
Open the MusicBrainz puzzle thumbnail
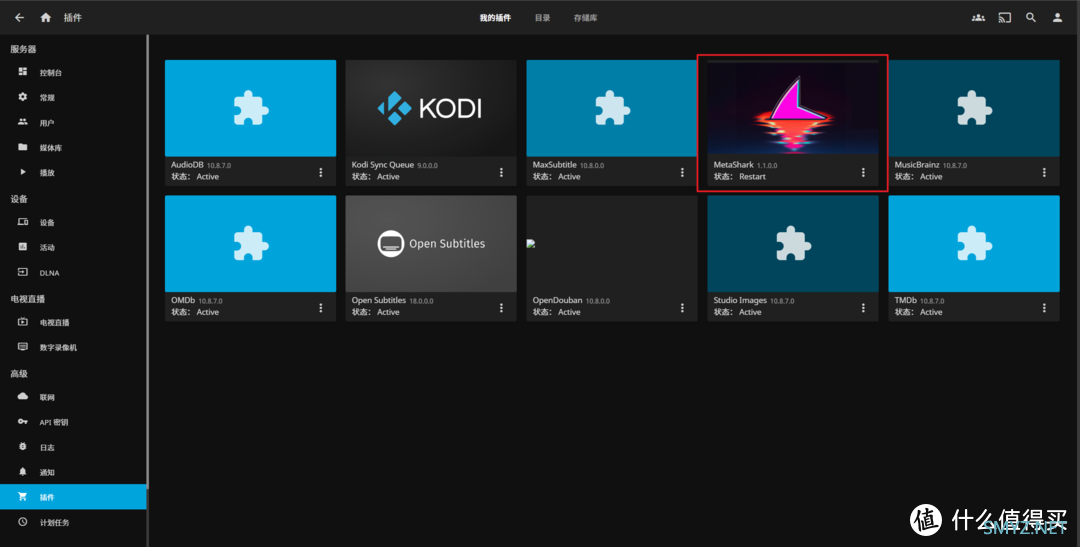[x=974, y=108]
